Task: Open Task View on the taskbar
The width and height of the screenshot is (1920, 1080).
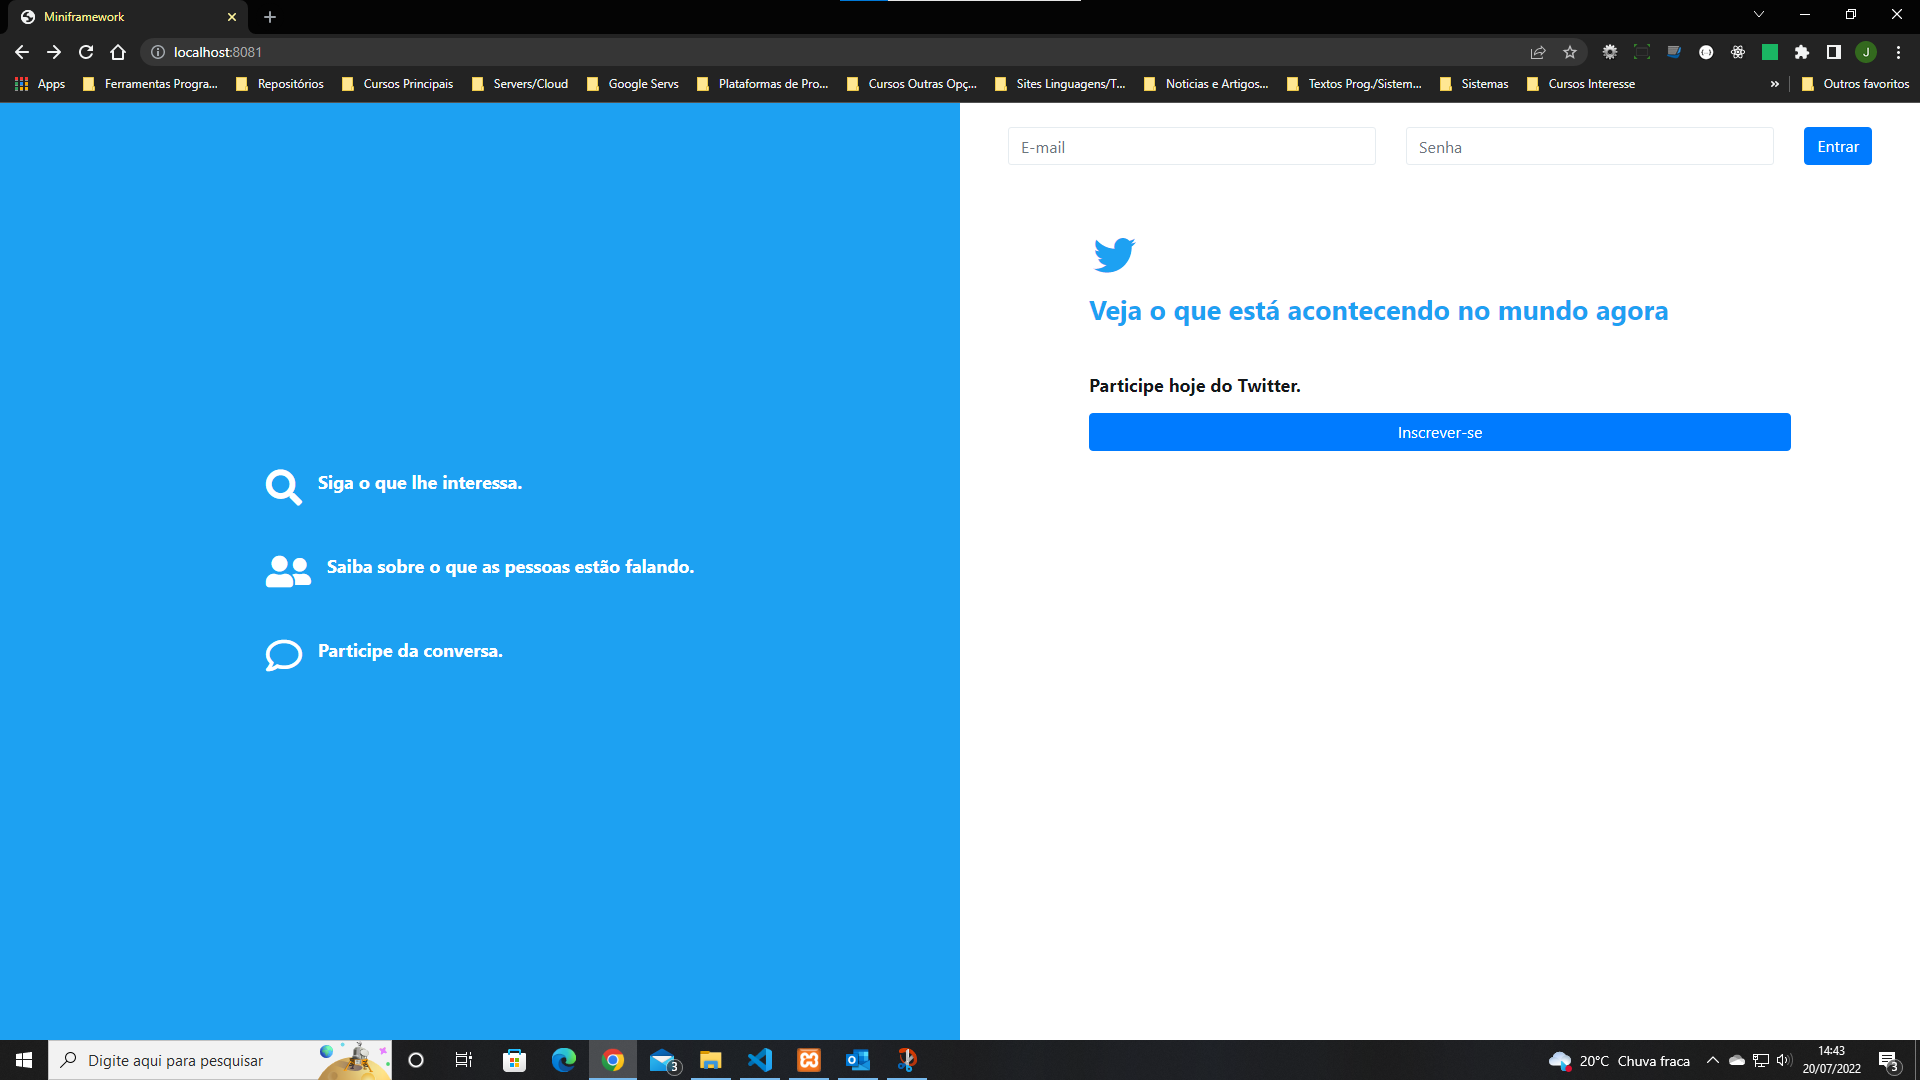Action: coord(464,1060)
